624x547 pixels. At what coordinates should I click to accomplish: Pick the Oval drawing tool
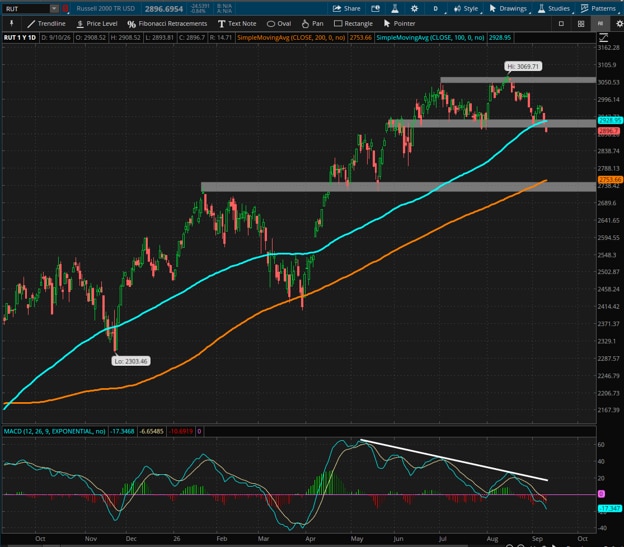279,23
